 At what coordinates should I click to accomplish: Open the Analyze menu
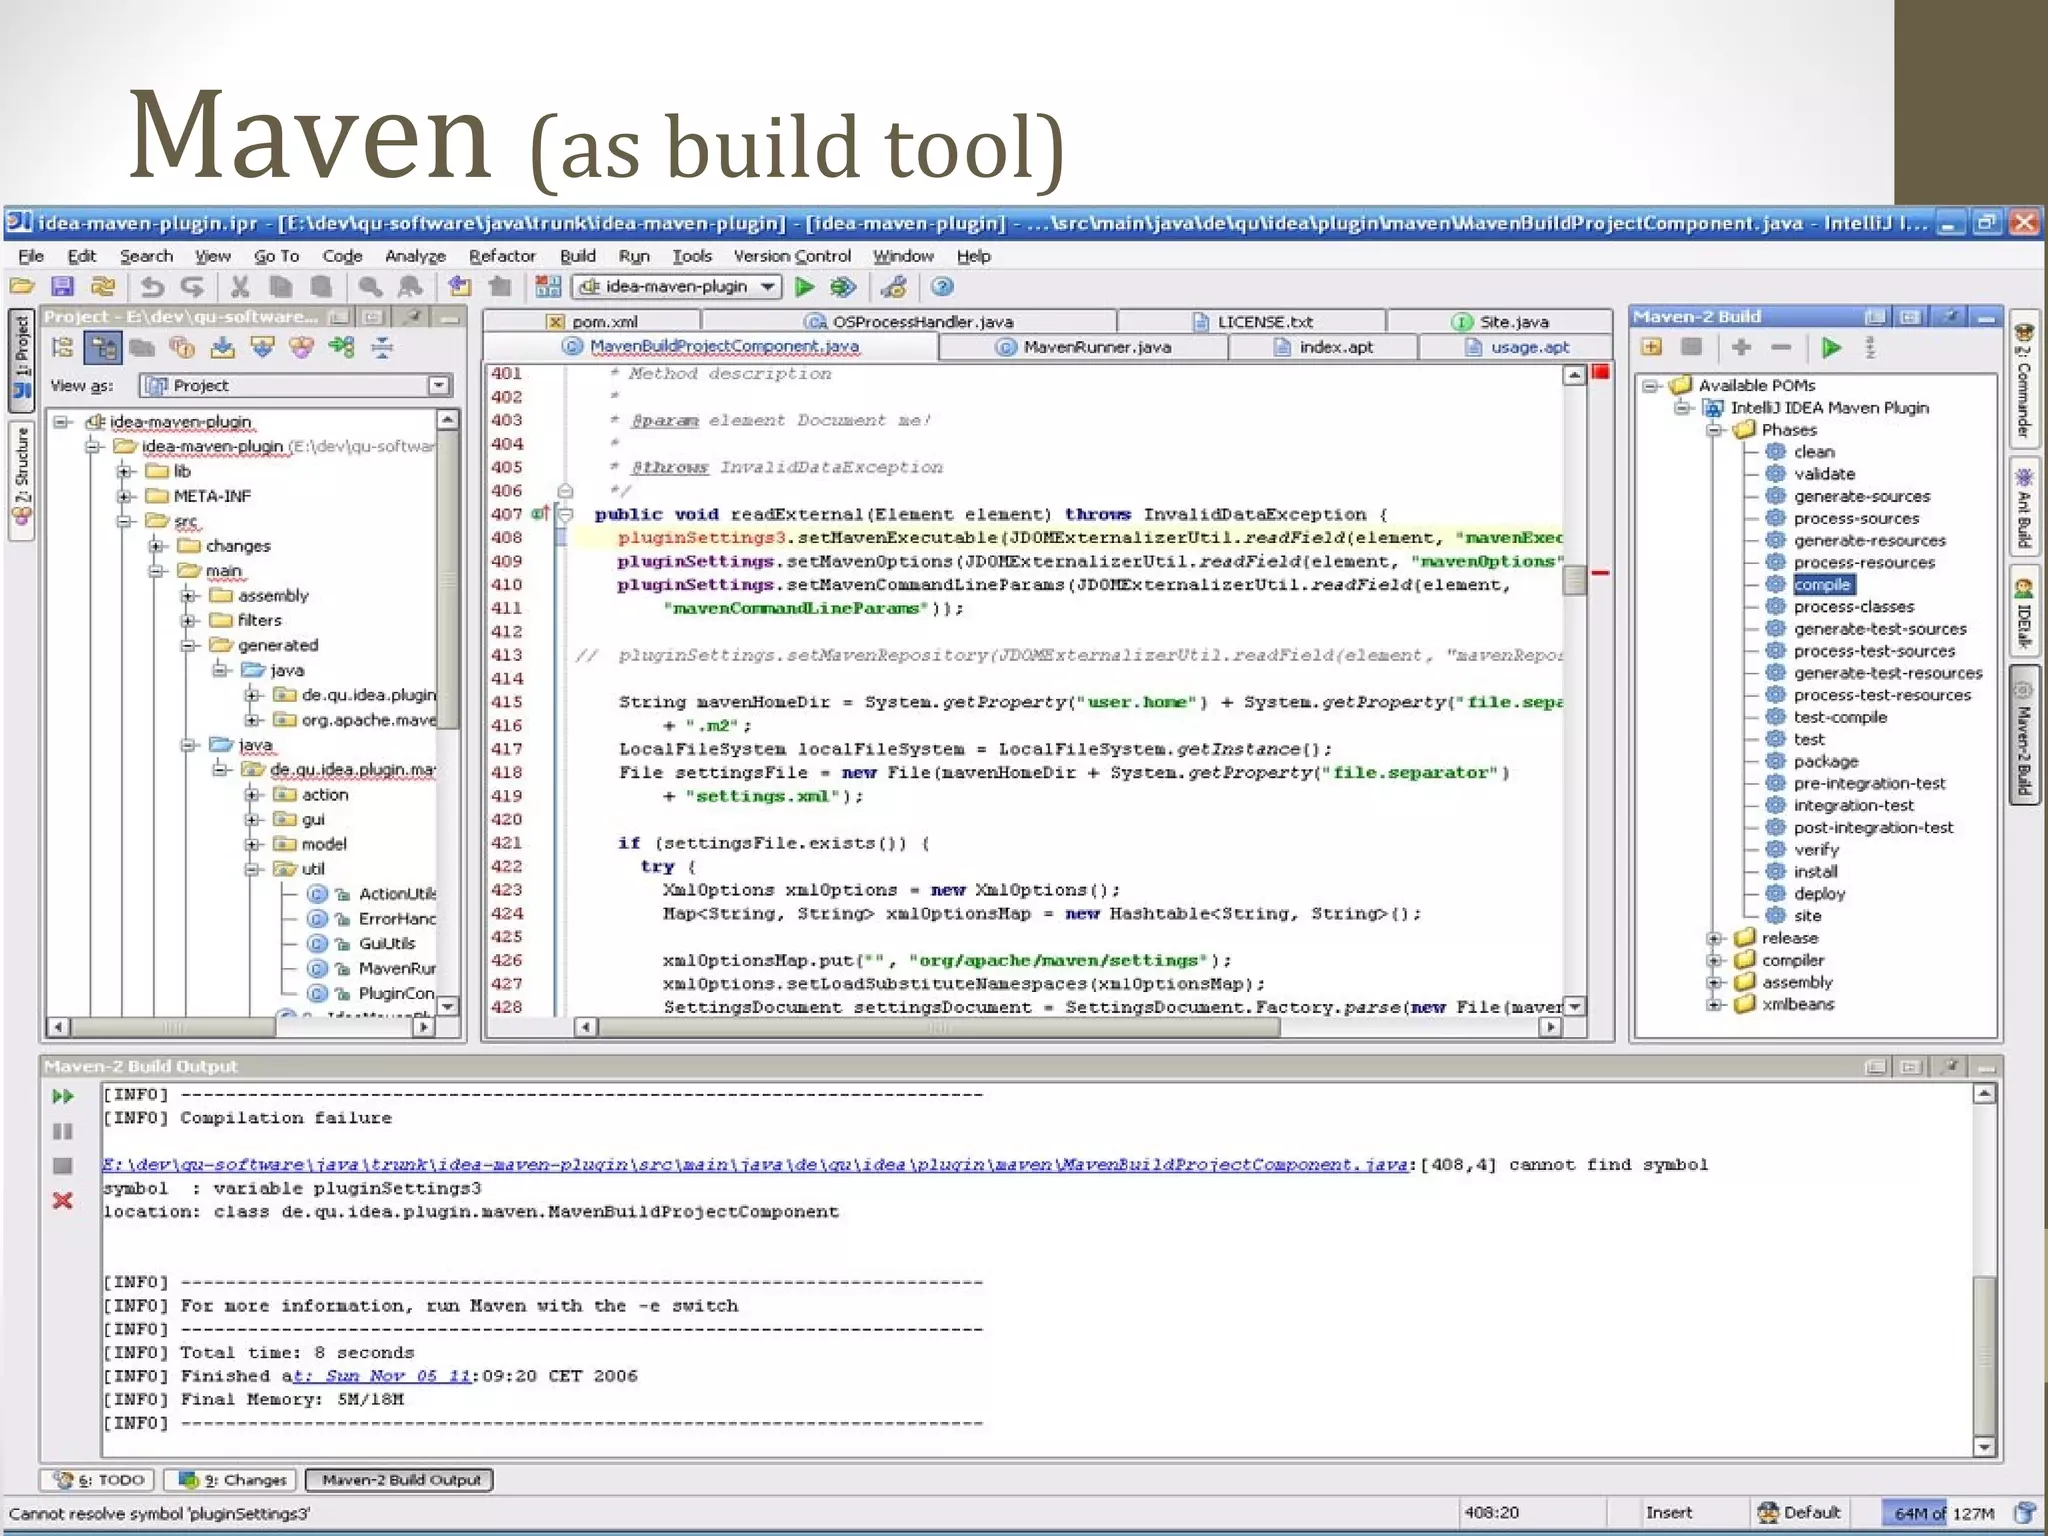415,256
